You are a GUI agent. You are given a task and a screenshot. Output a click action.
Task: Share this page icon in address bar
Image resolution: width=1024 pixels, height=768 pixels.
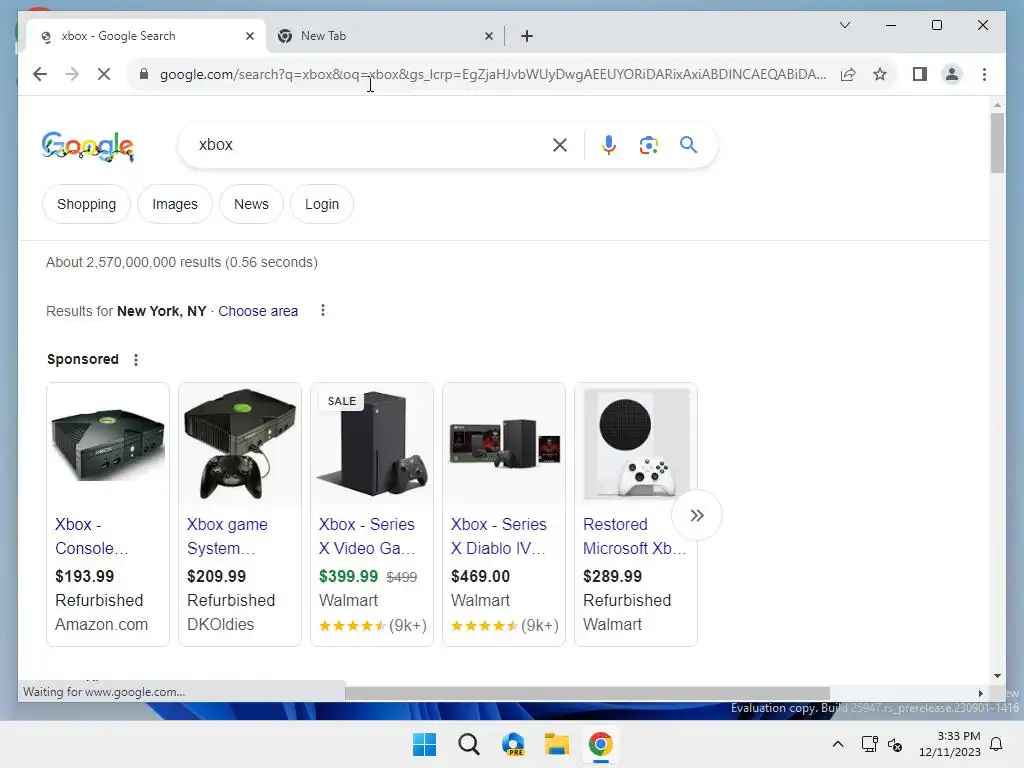848,74
